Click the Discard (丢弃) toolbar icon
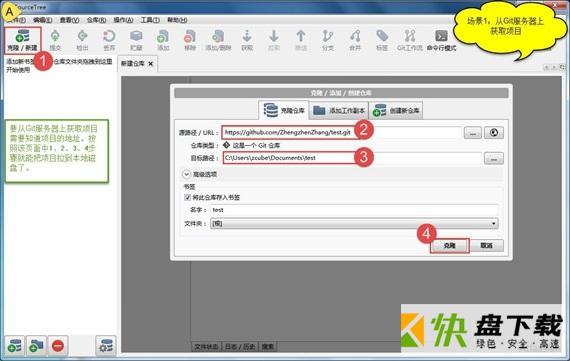 pyautogui.click(x=109, y=40)
